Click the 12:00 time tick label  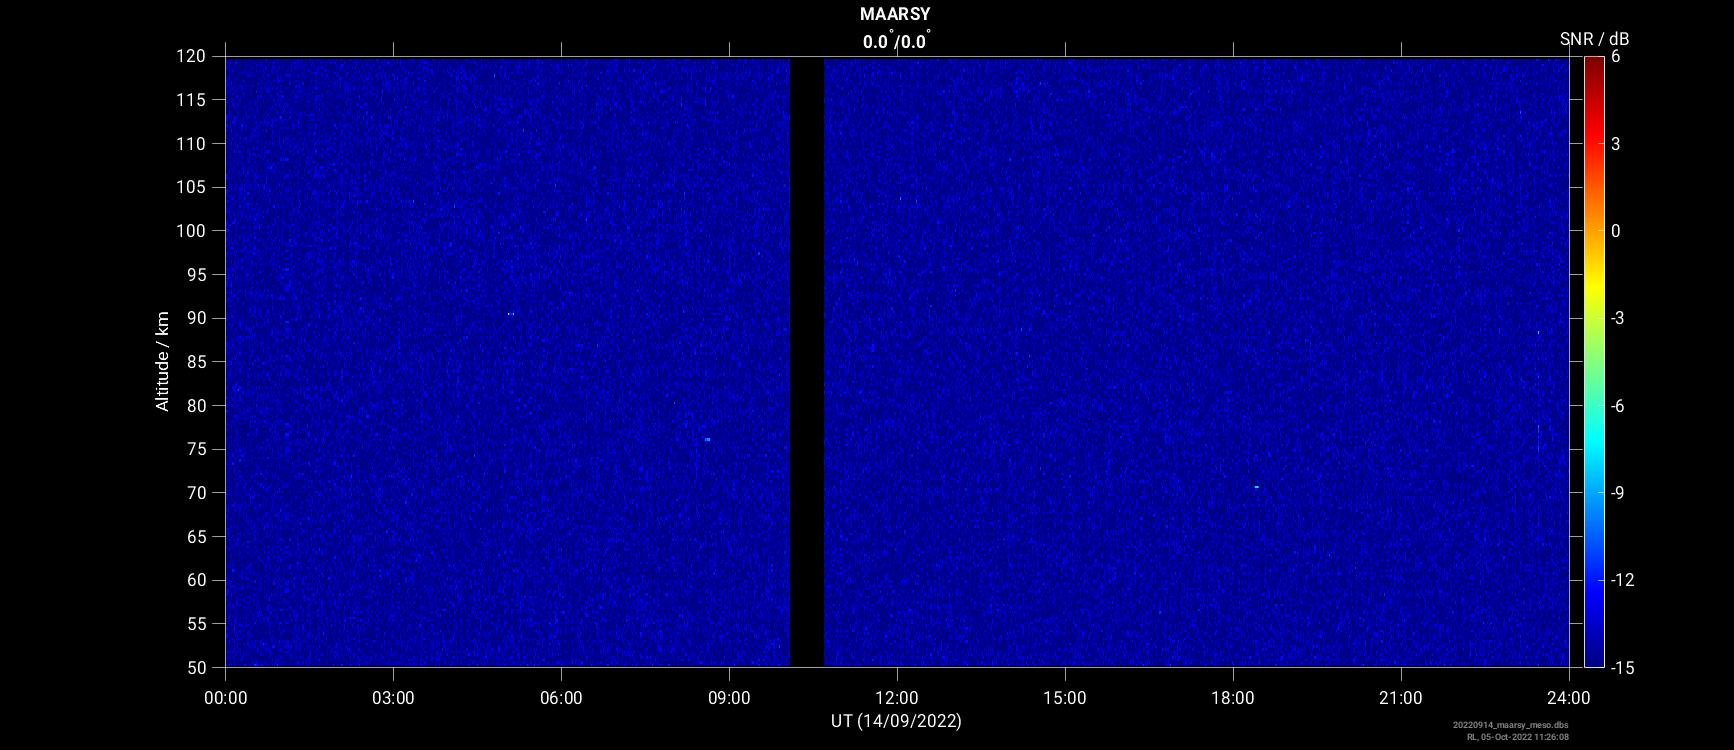pyautogui.click(x=897, y=698)
